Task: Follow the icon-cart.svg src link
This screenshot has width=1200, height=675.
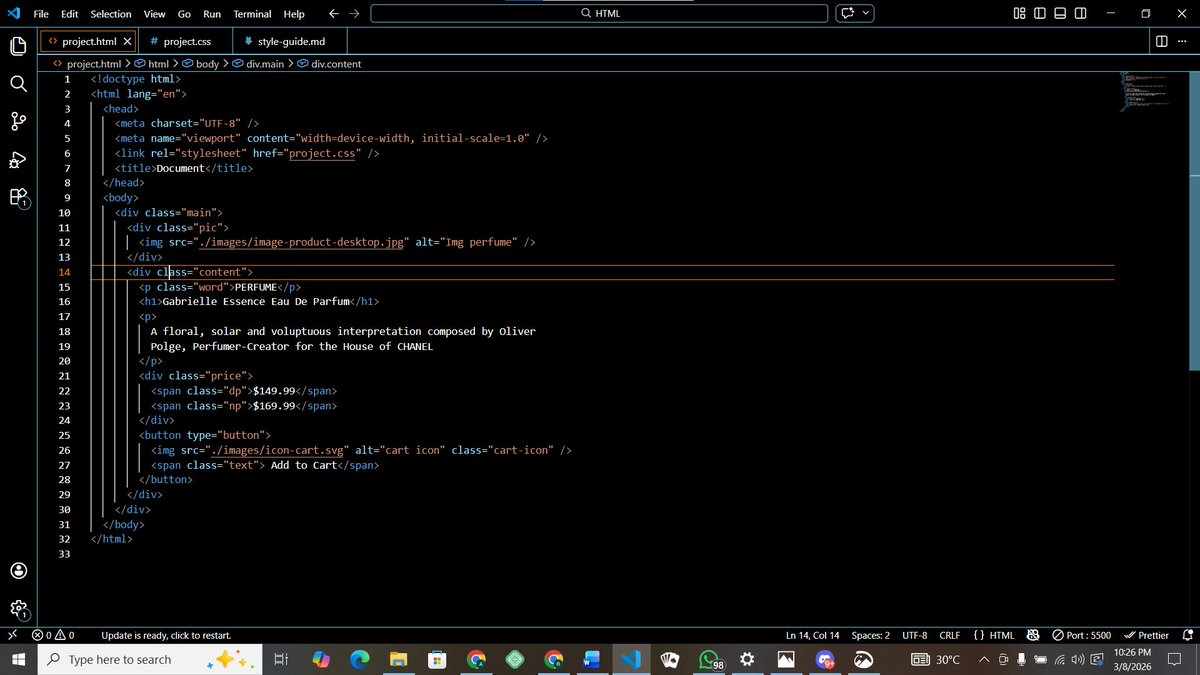Action: 276,450
